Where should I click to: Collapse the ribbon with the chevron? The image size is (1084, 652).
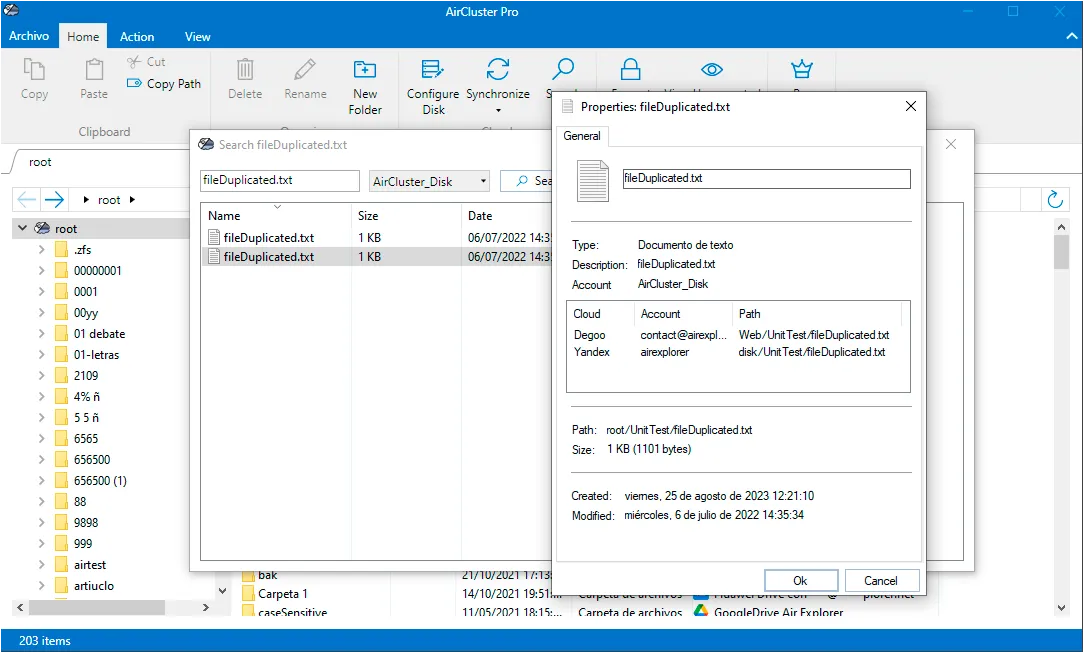[x=1072, y=37]
